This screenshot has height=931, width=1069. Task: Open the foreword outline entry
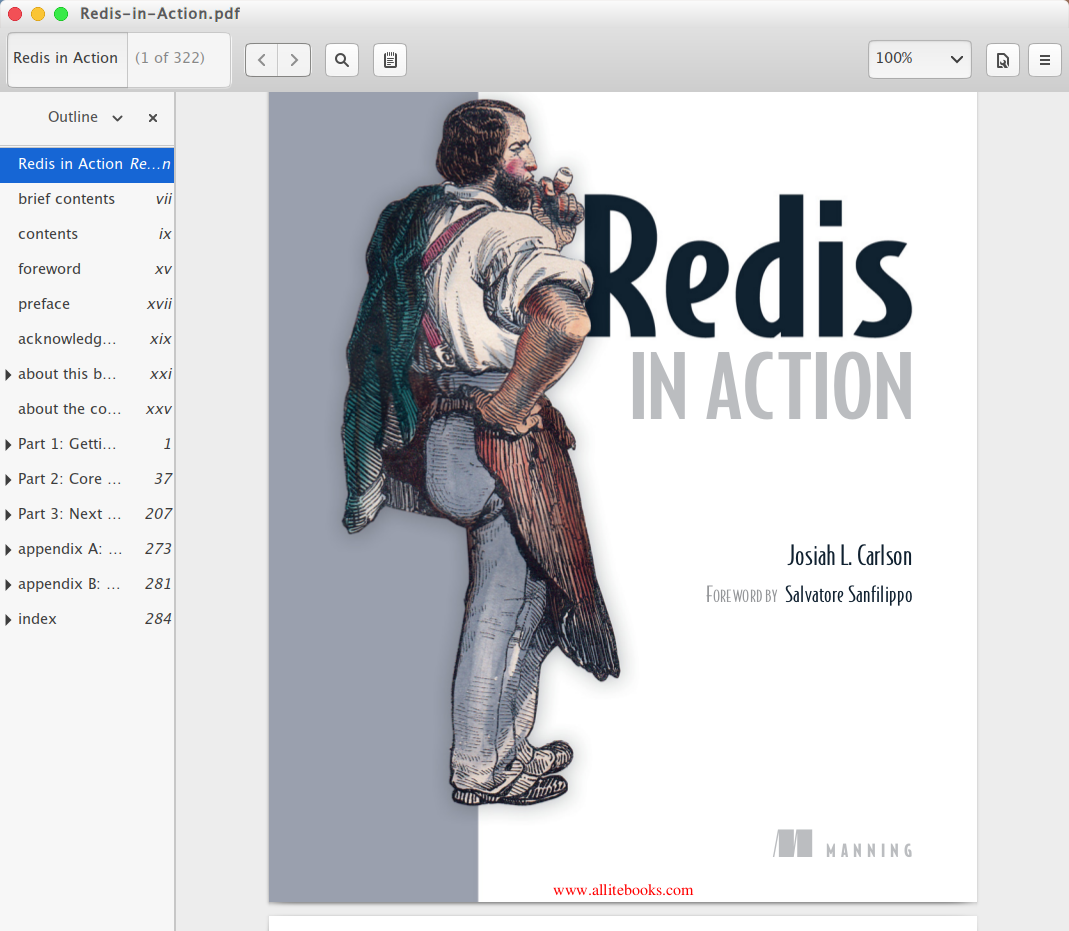(x=87, y=269)
